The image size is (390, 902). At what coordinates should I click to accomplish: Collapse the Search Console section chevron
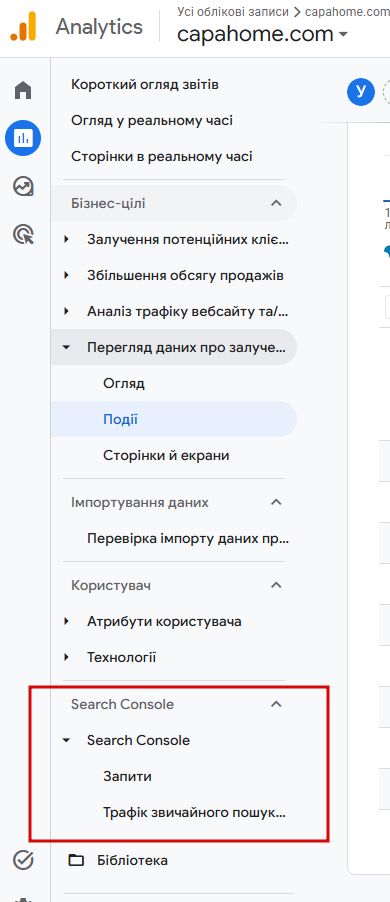point(276,704)
